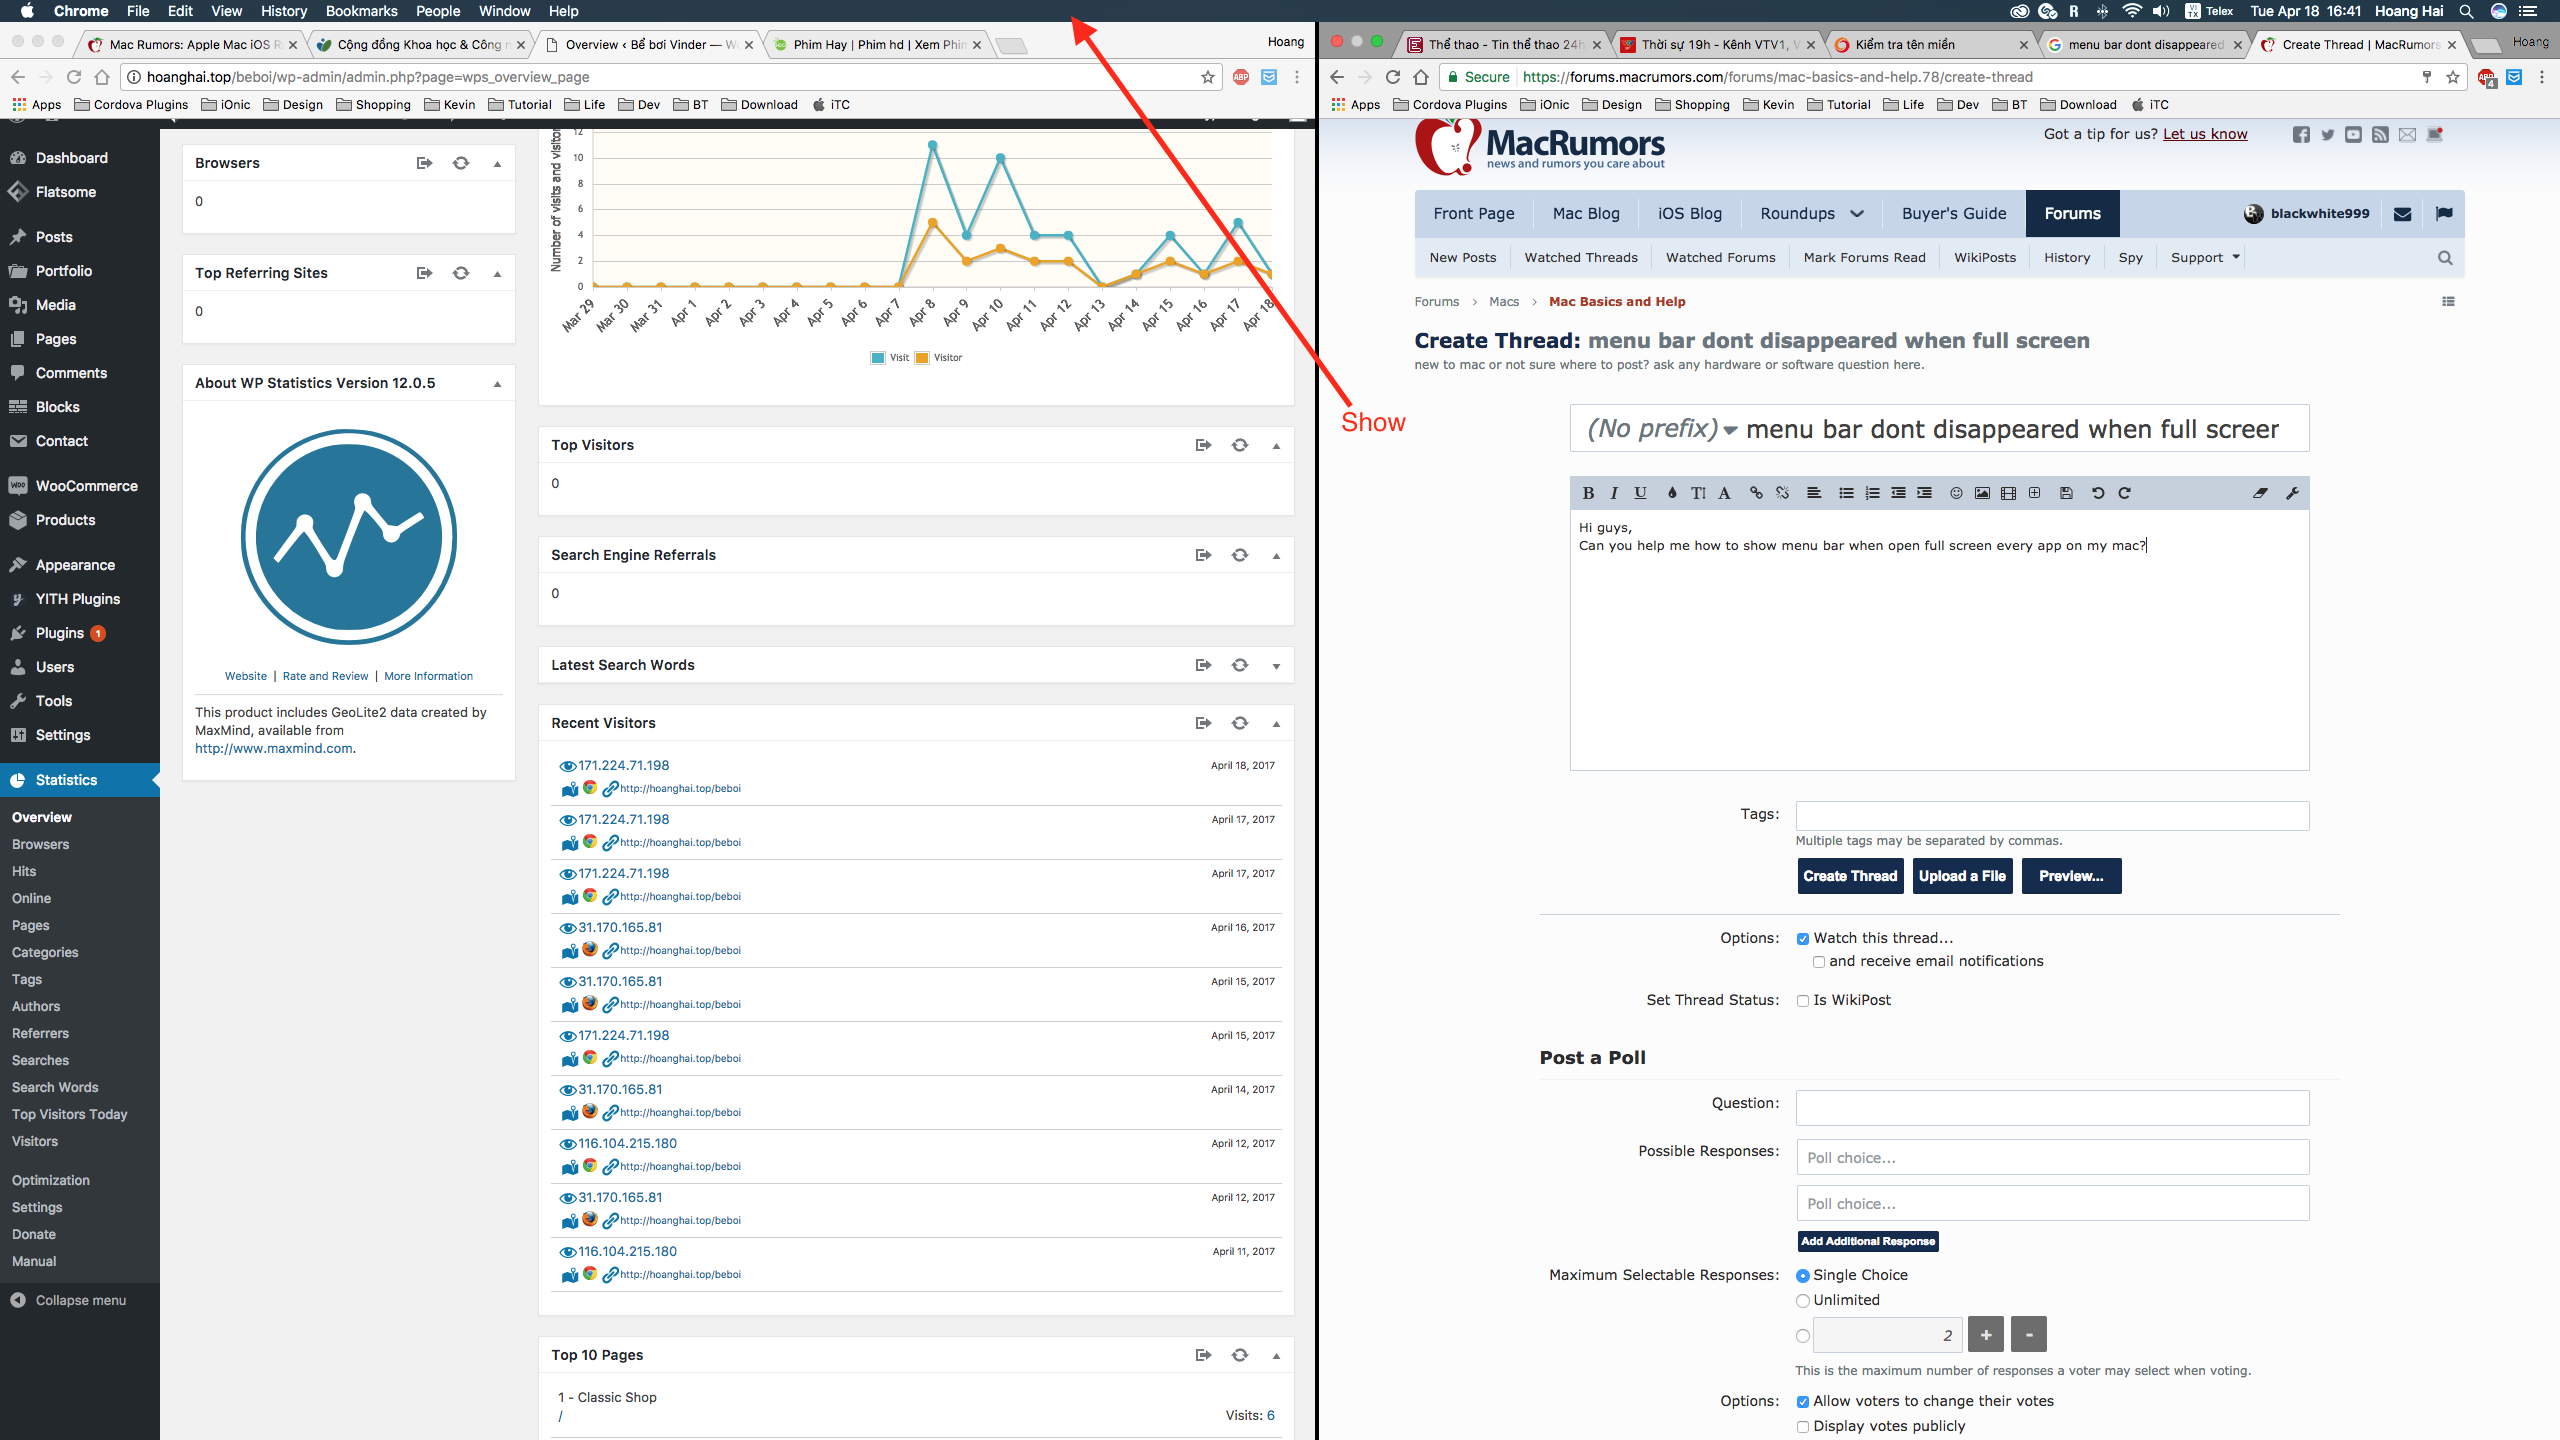Open MacRumors alerts flag icon
The image size is (2560, 1440).
[2444, 213]
